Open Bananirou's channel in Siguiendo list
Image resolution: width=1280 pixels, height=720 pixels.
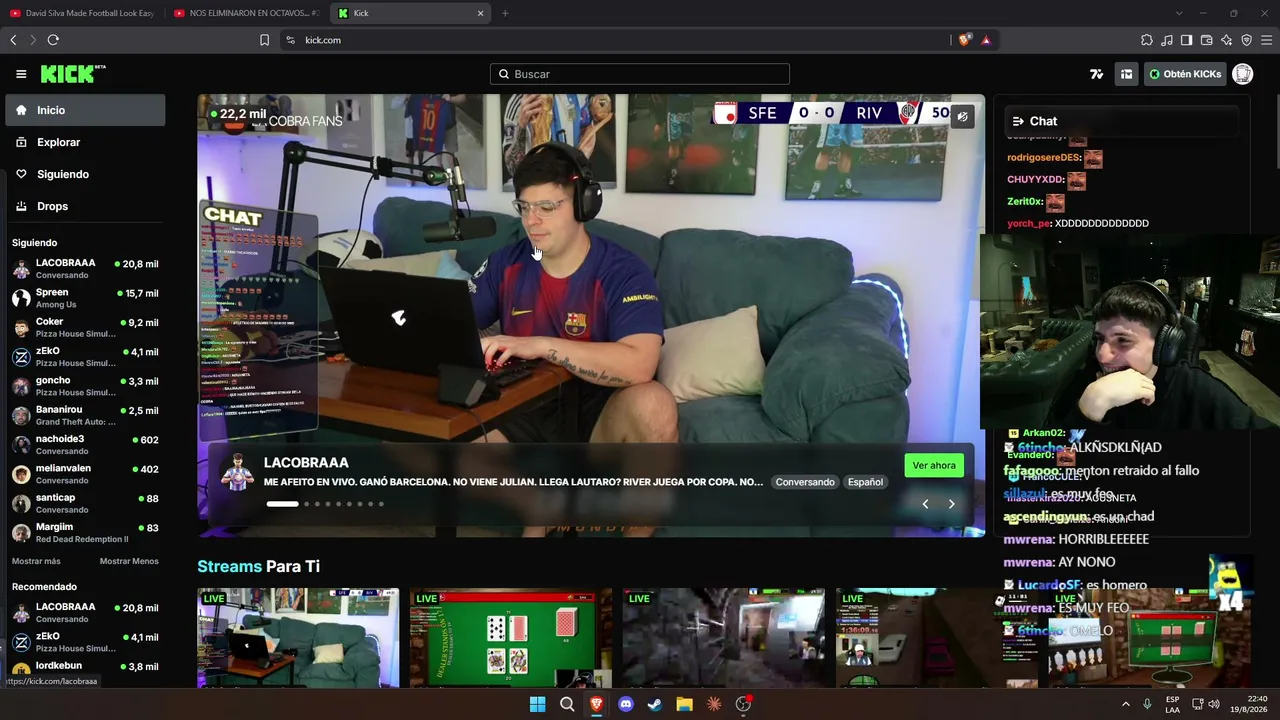pyautogui.click(x=85, y=415)
